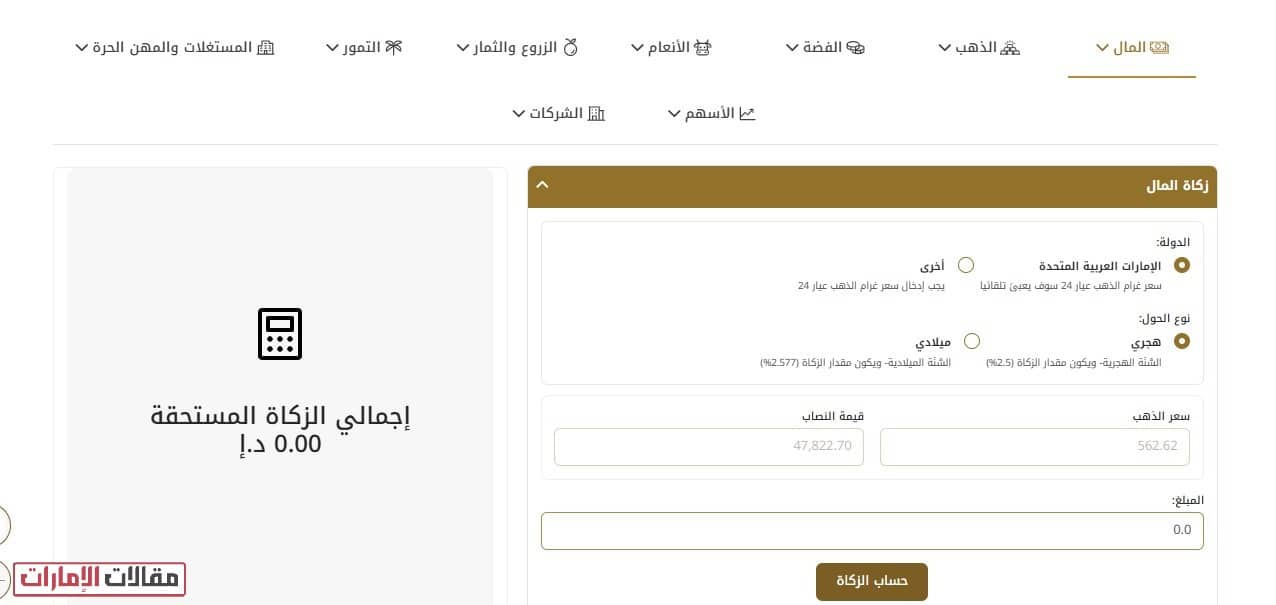Screen dimensions: 1276x605
Task: Select the الإمارات العربية المتحدة option
Action: click(x=1181, y=265)
